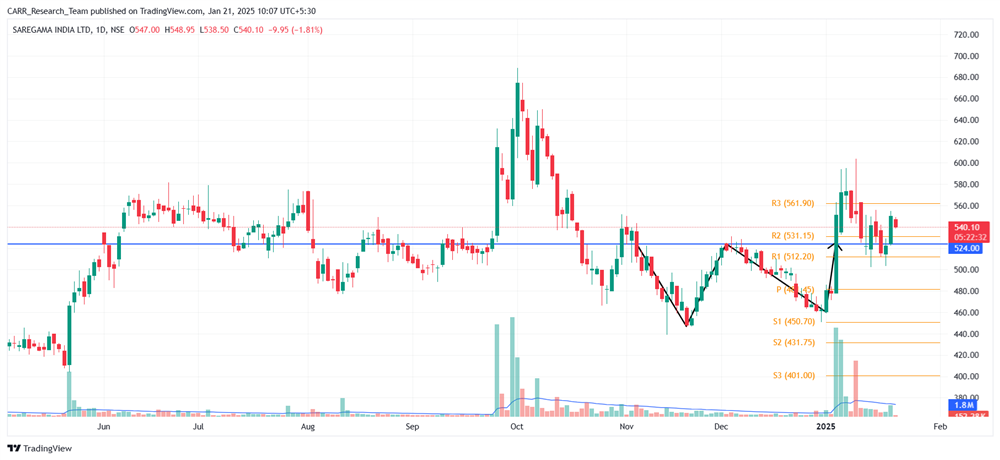
Task: Click the 640.00 price axis label
Action: coord(967,120)
